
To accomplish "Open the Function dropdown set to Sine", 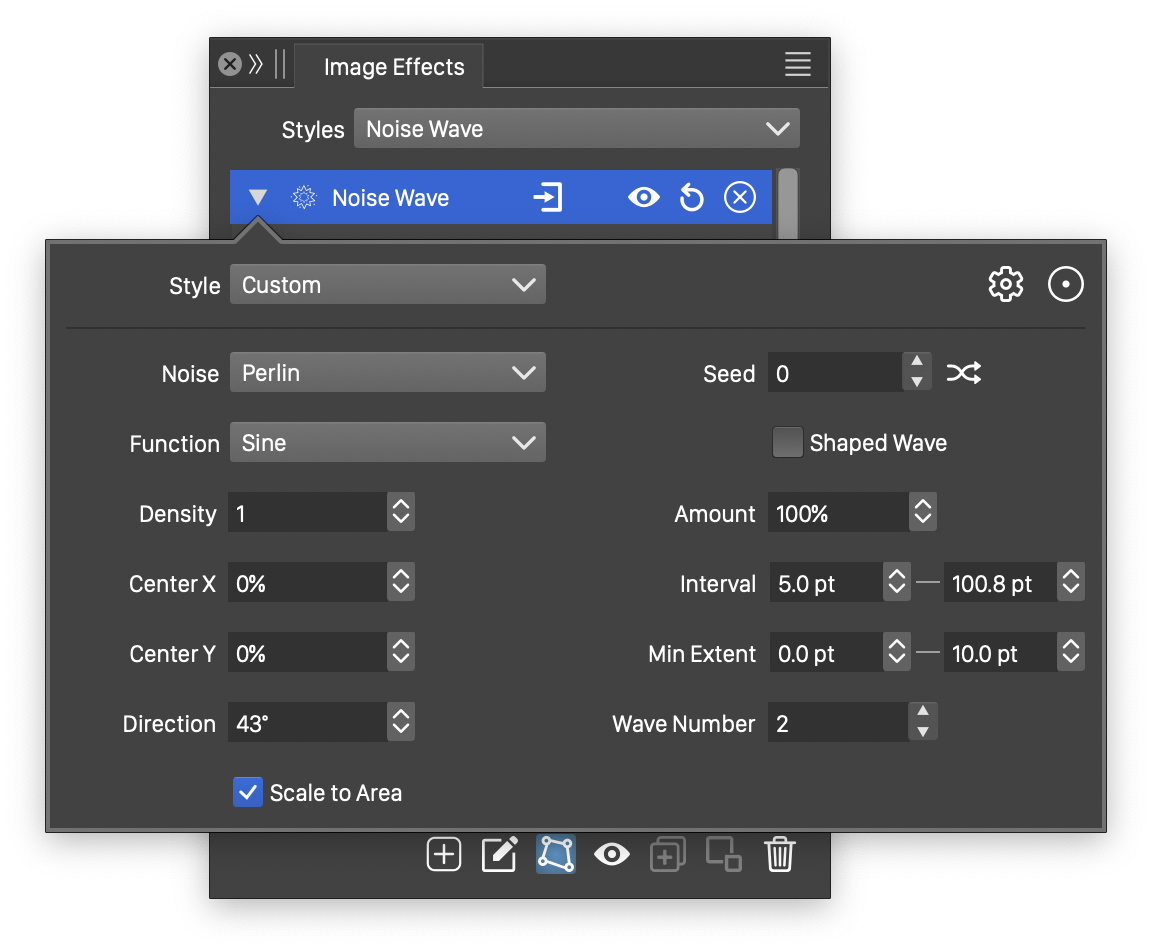I will [387, 443].
